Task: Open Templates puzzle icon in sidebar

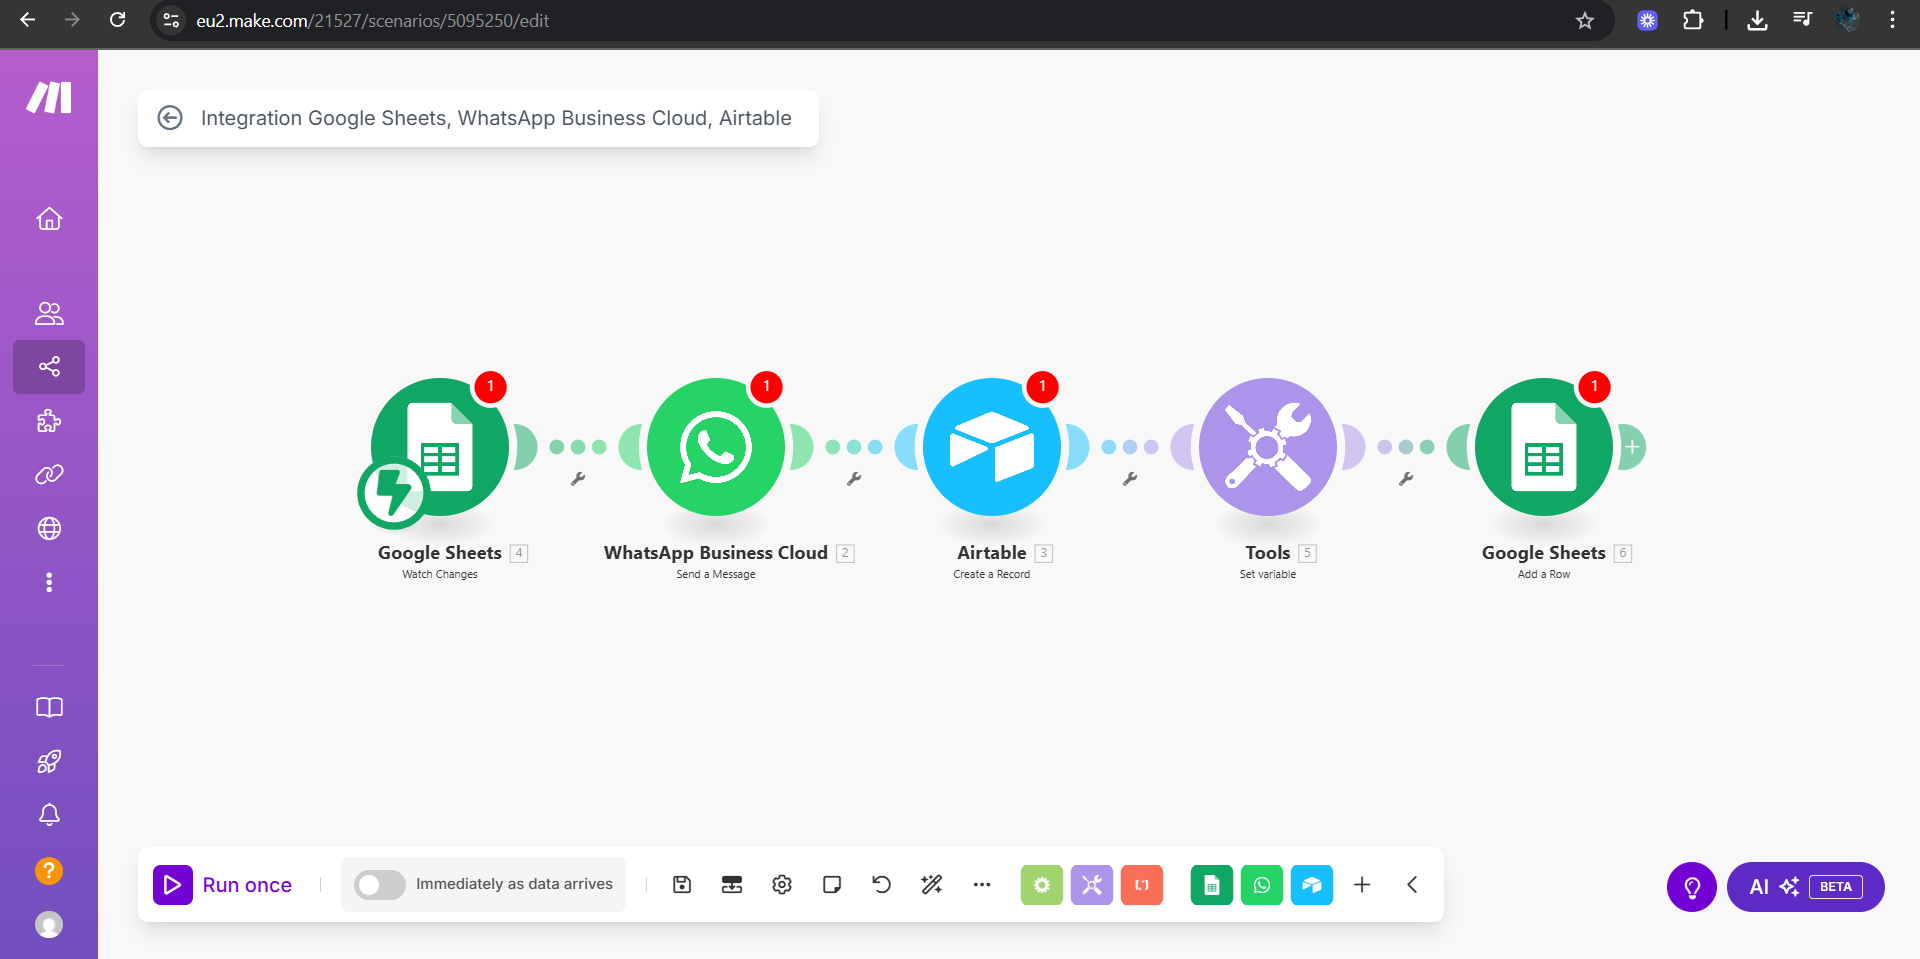Action: pos(49,421)
